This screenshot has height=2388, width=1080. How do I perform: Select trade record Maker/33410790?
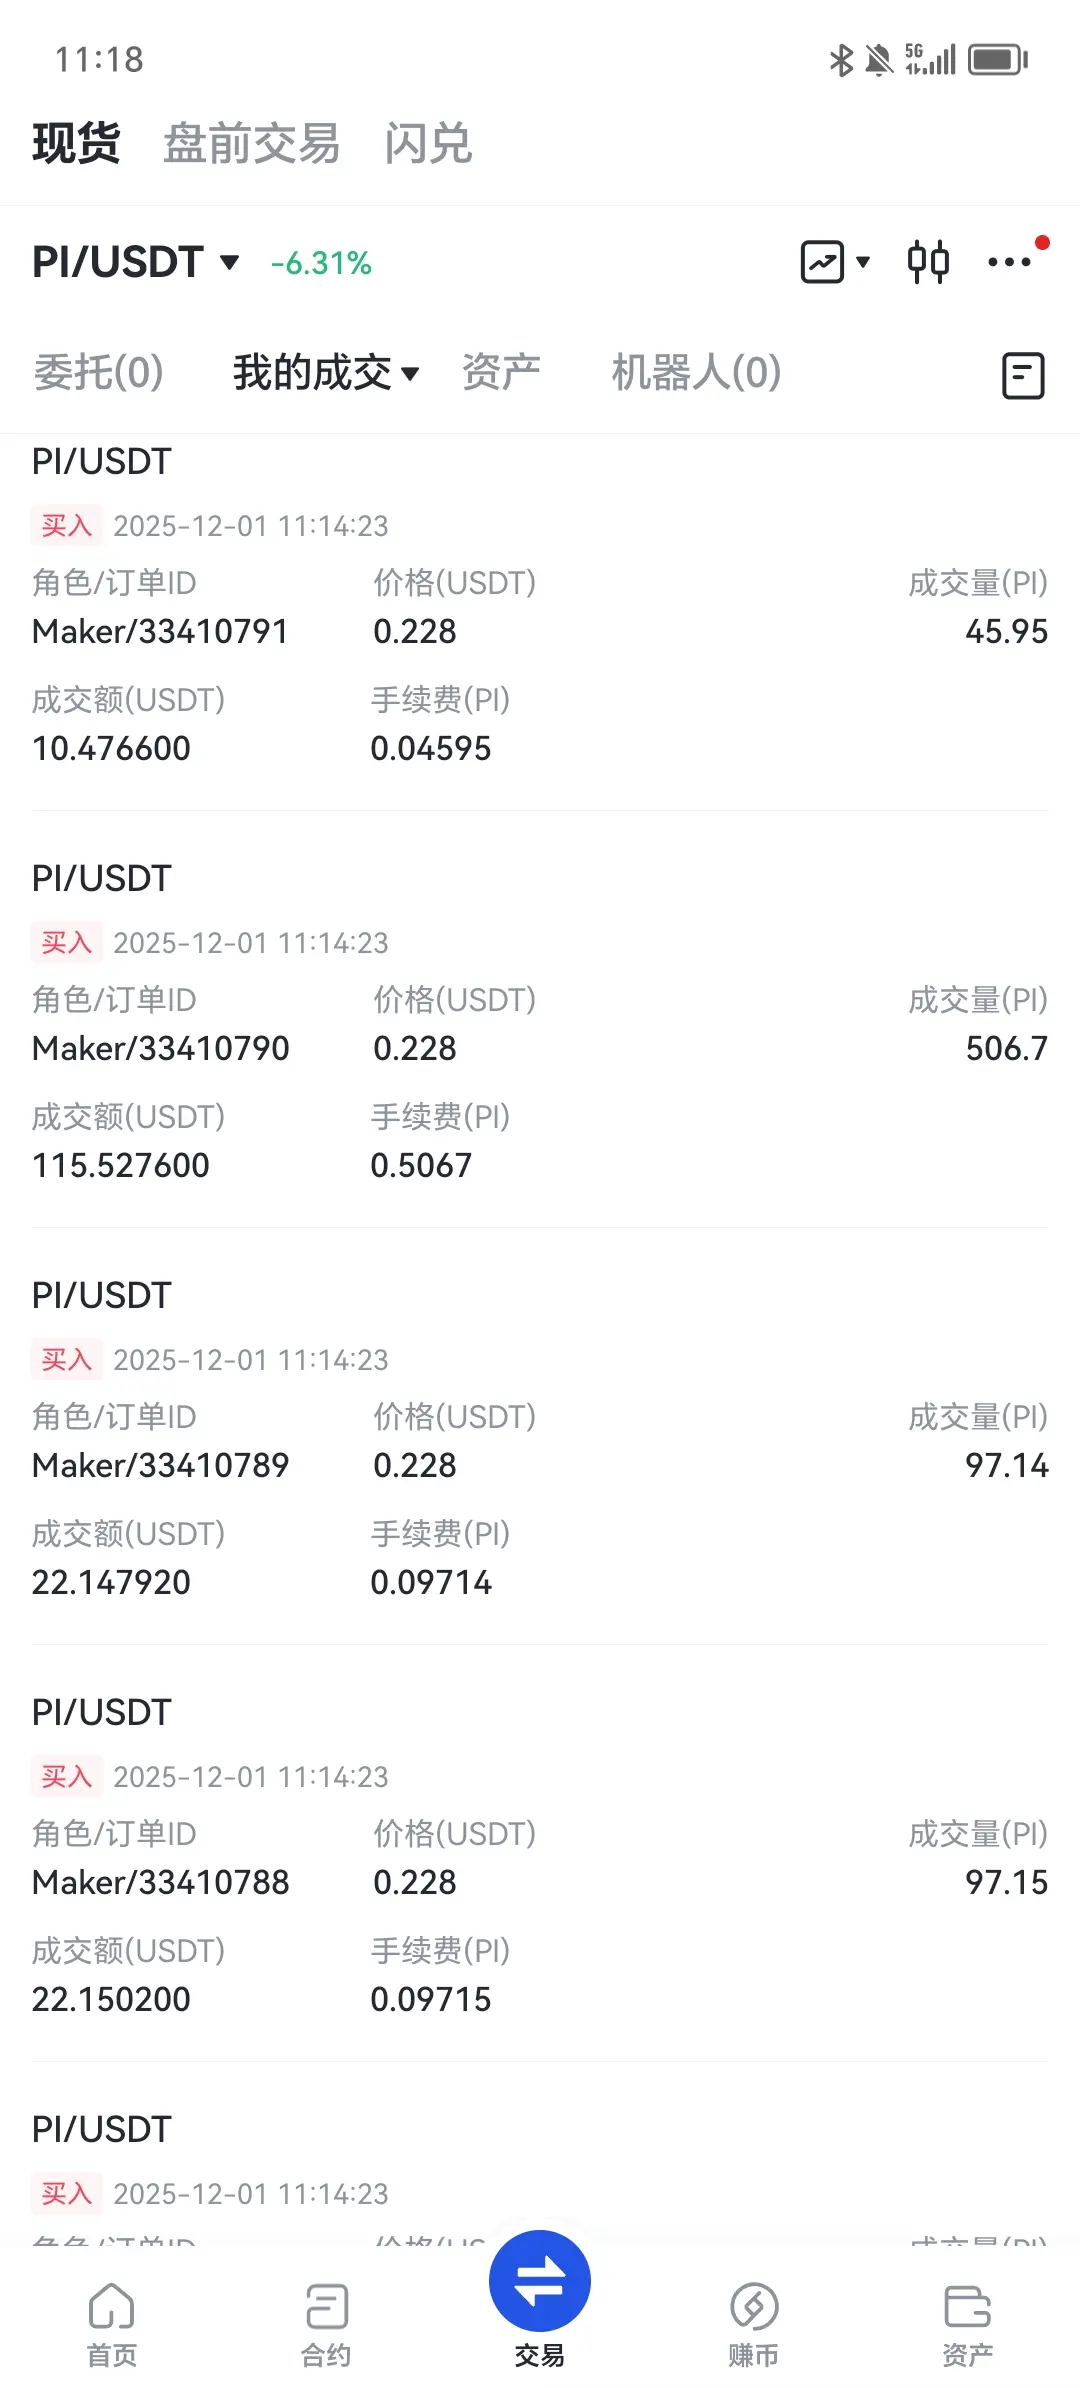tap(540, 1022)
